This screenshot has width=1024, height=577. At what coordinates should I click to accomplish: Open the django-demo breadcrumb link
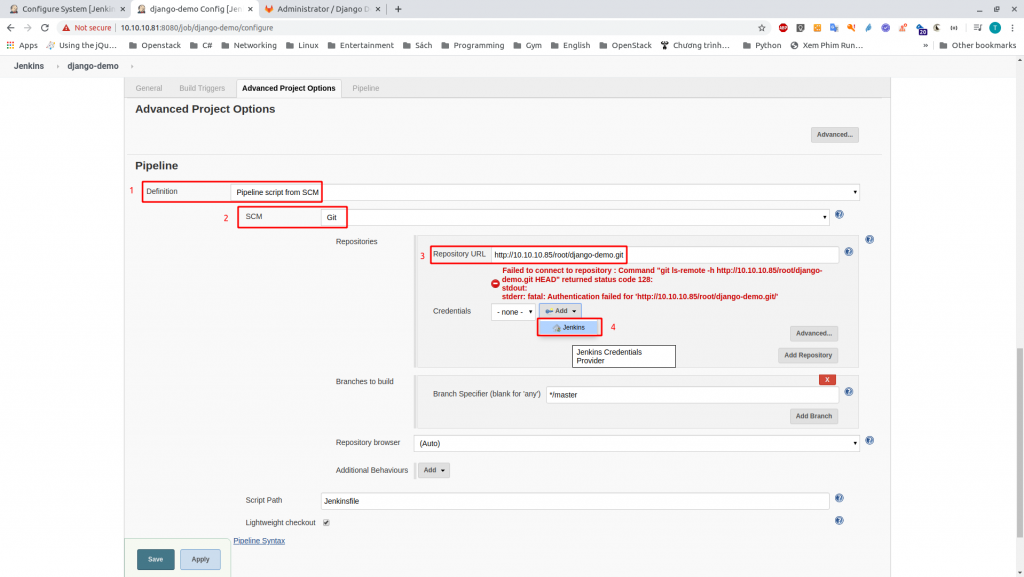(93, 66)
